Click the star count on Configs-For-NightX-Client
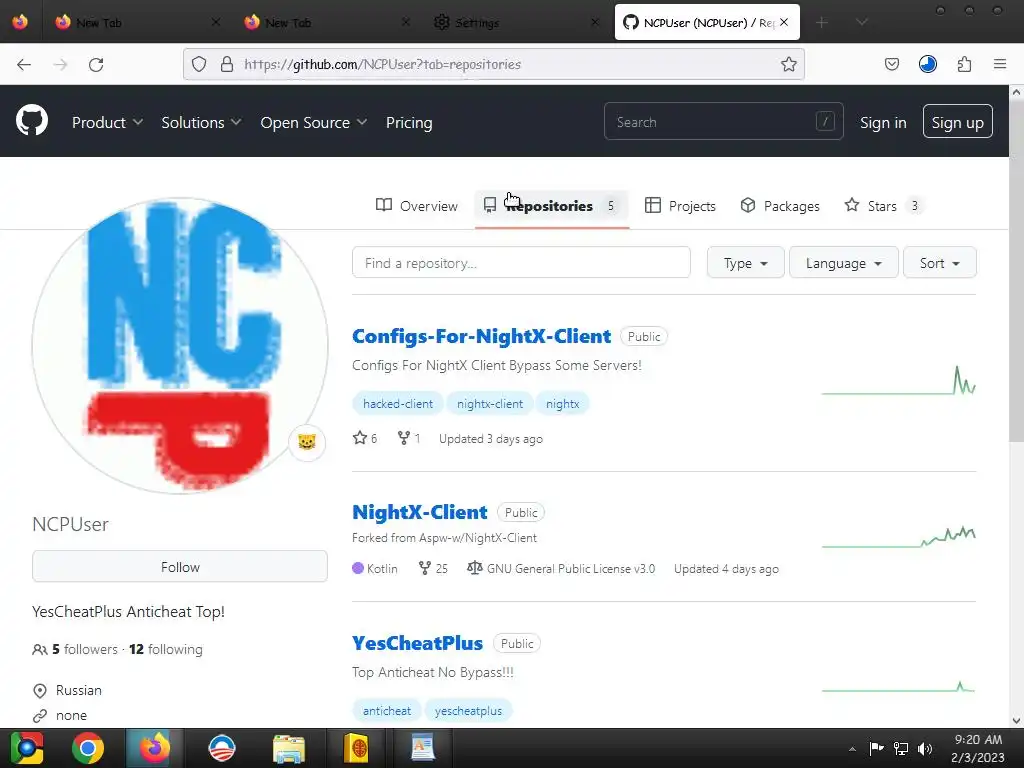 tap(365, 438)
